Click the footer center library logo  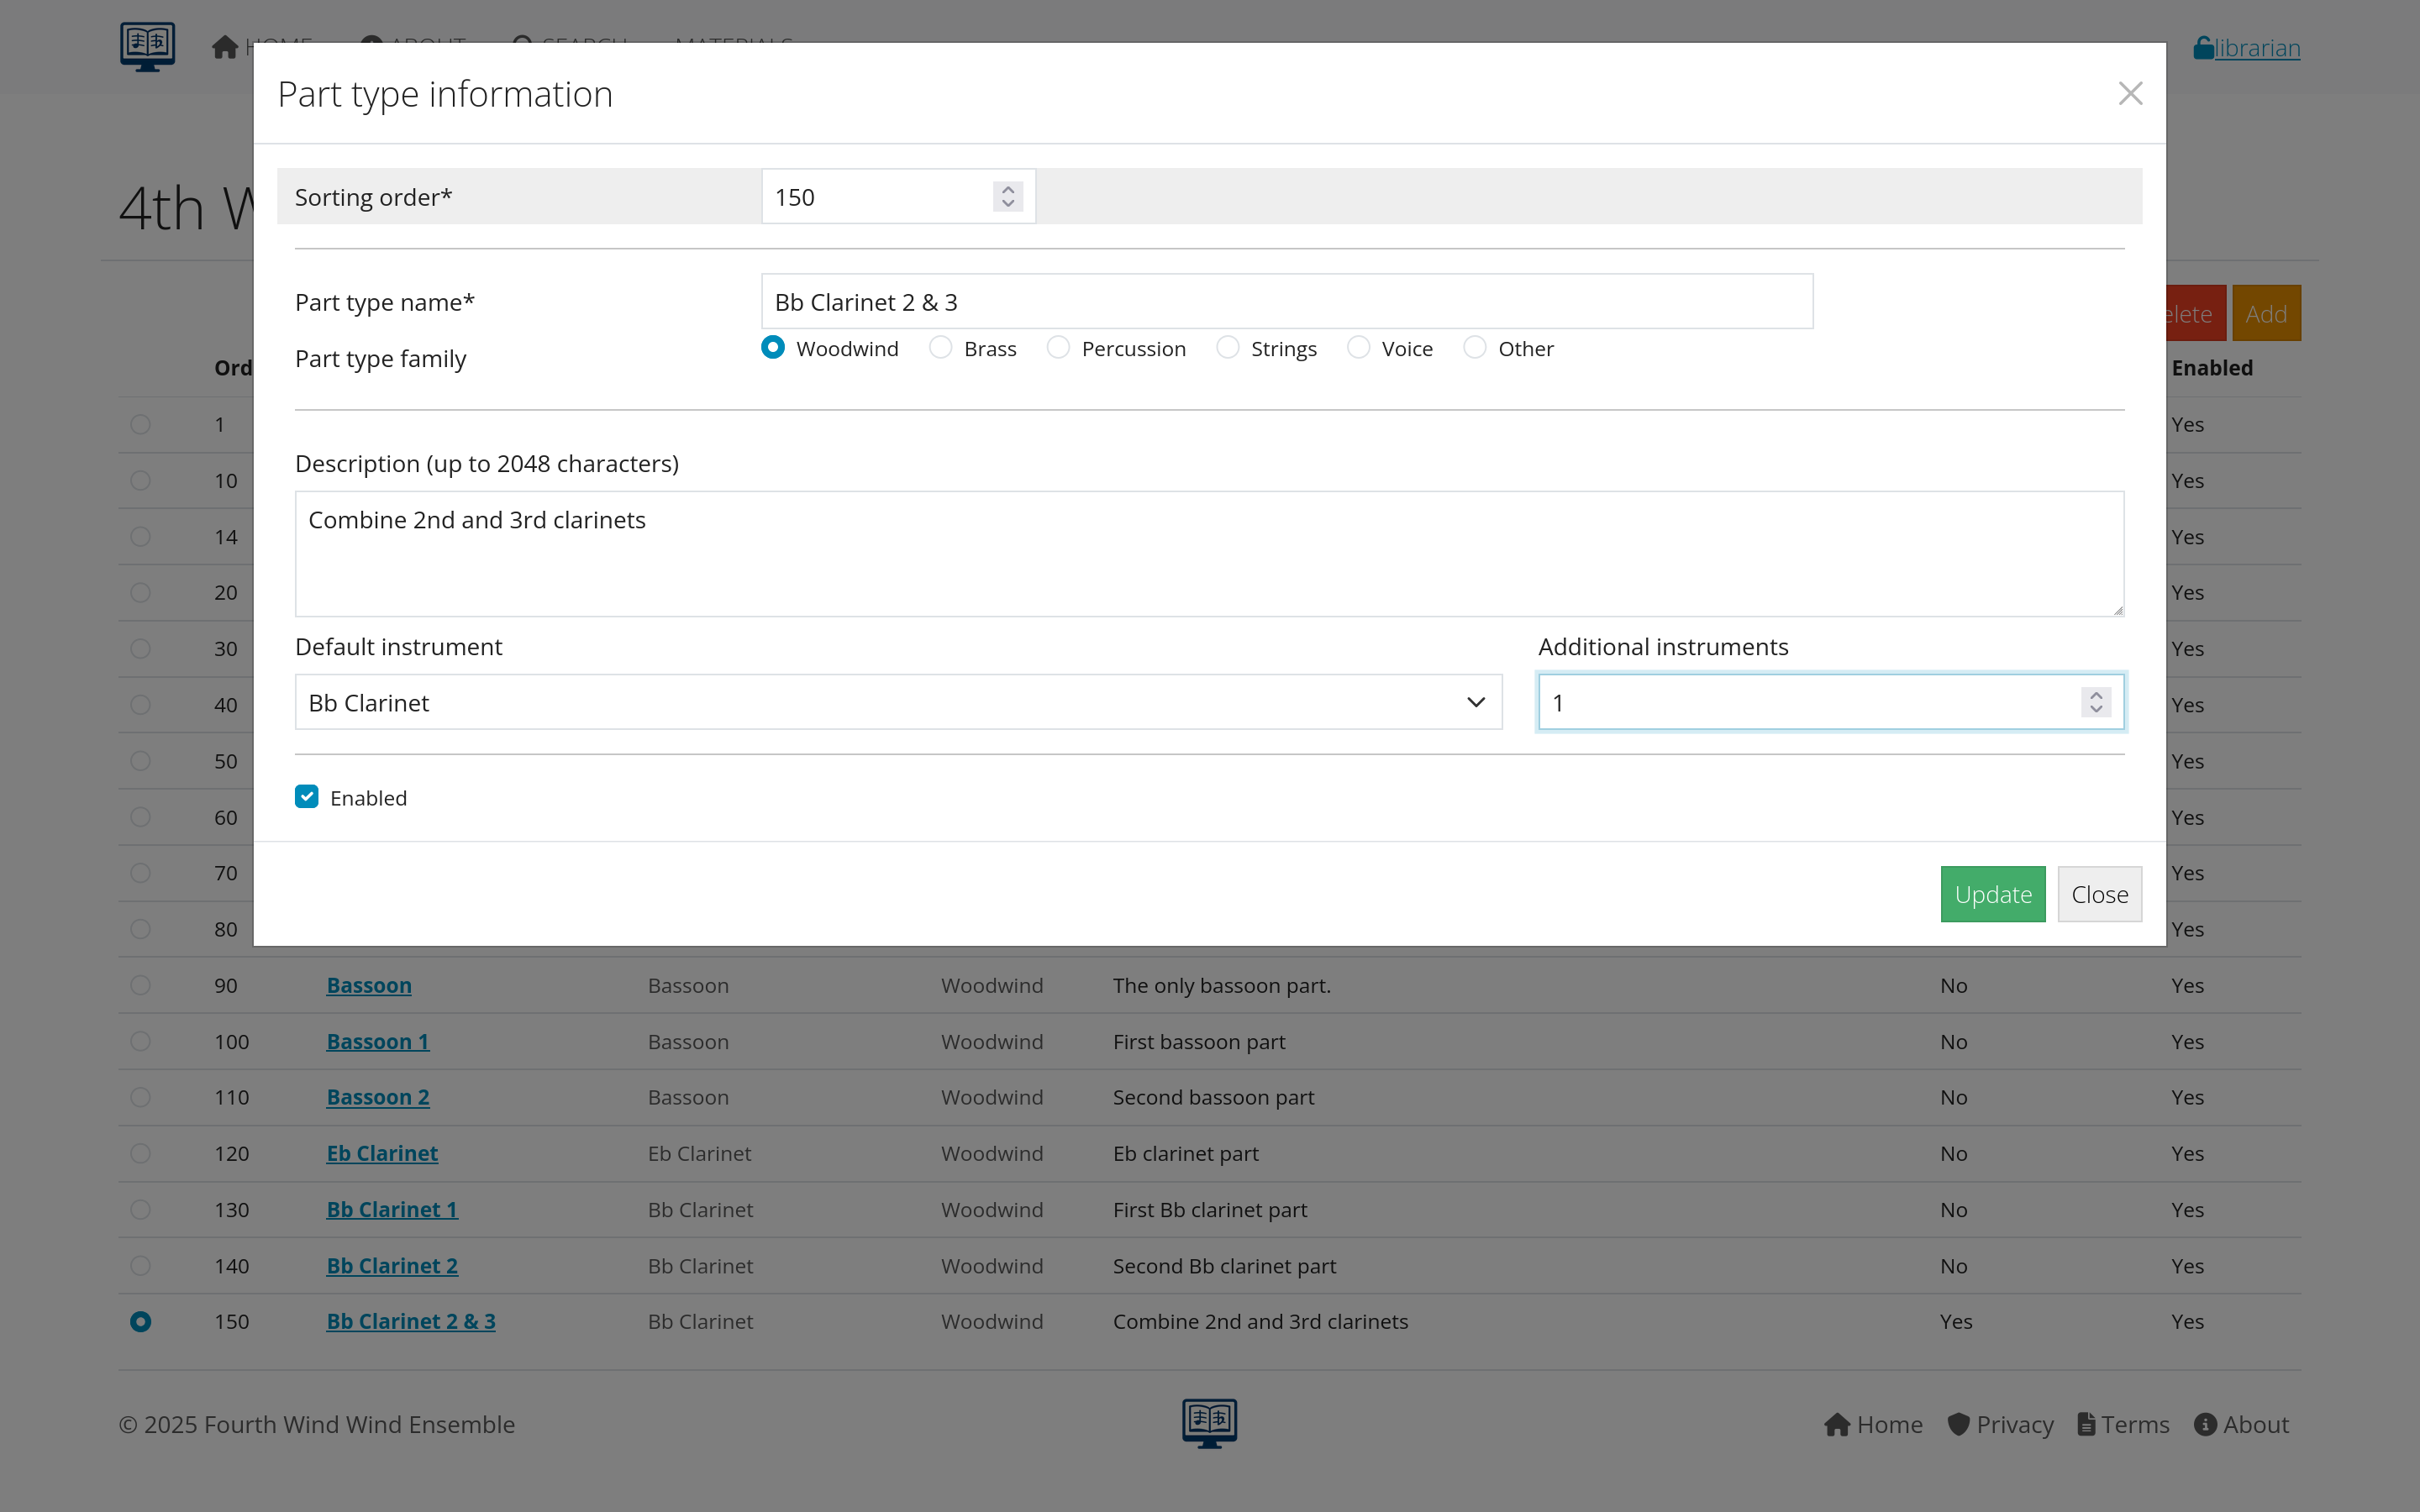pyautogui.click(x=1209, y=1422)
